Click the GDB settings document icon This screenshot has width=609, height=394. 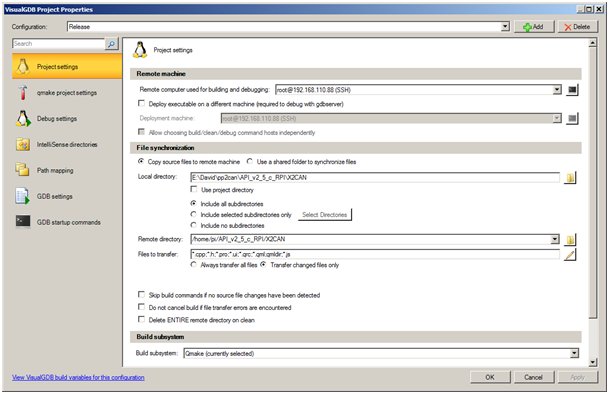click(x=23, y=196)
